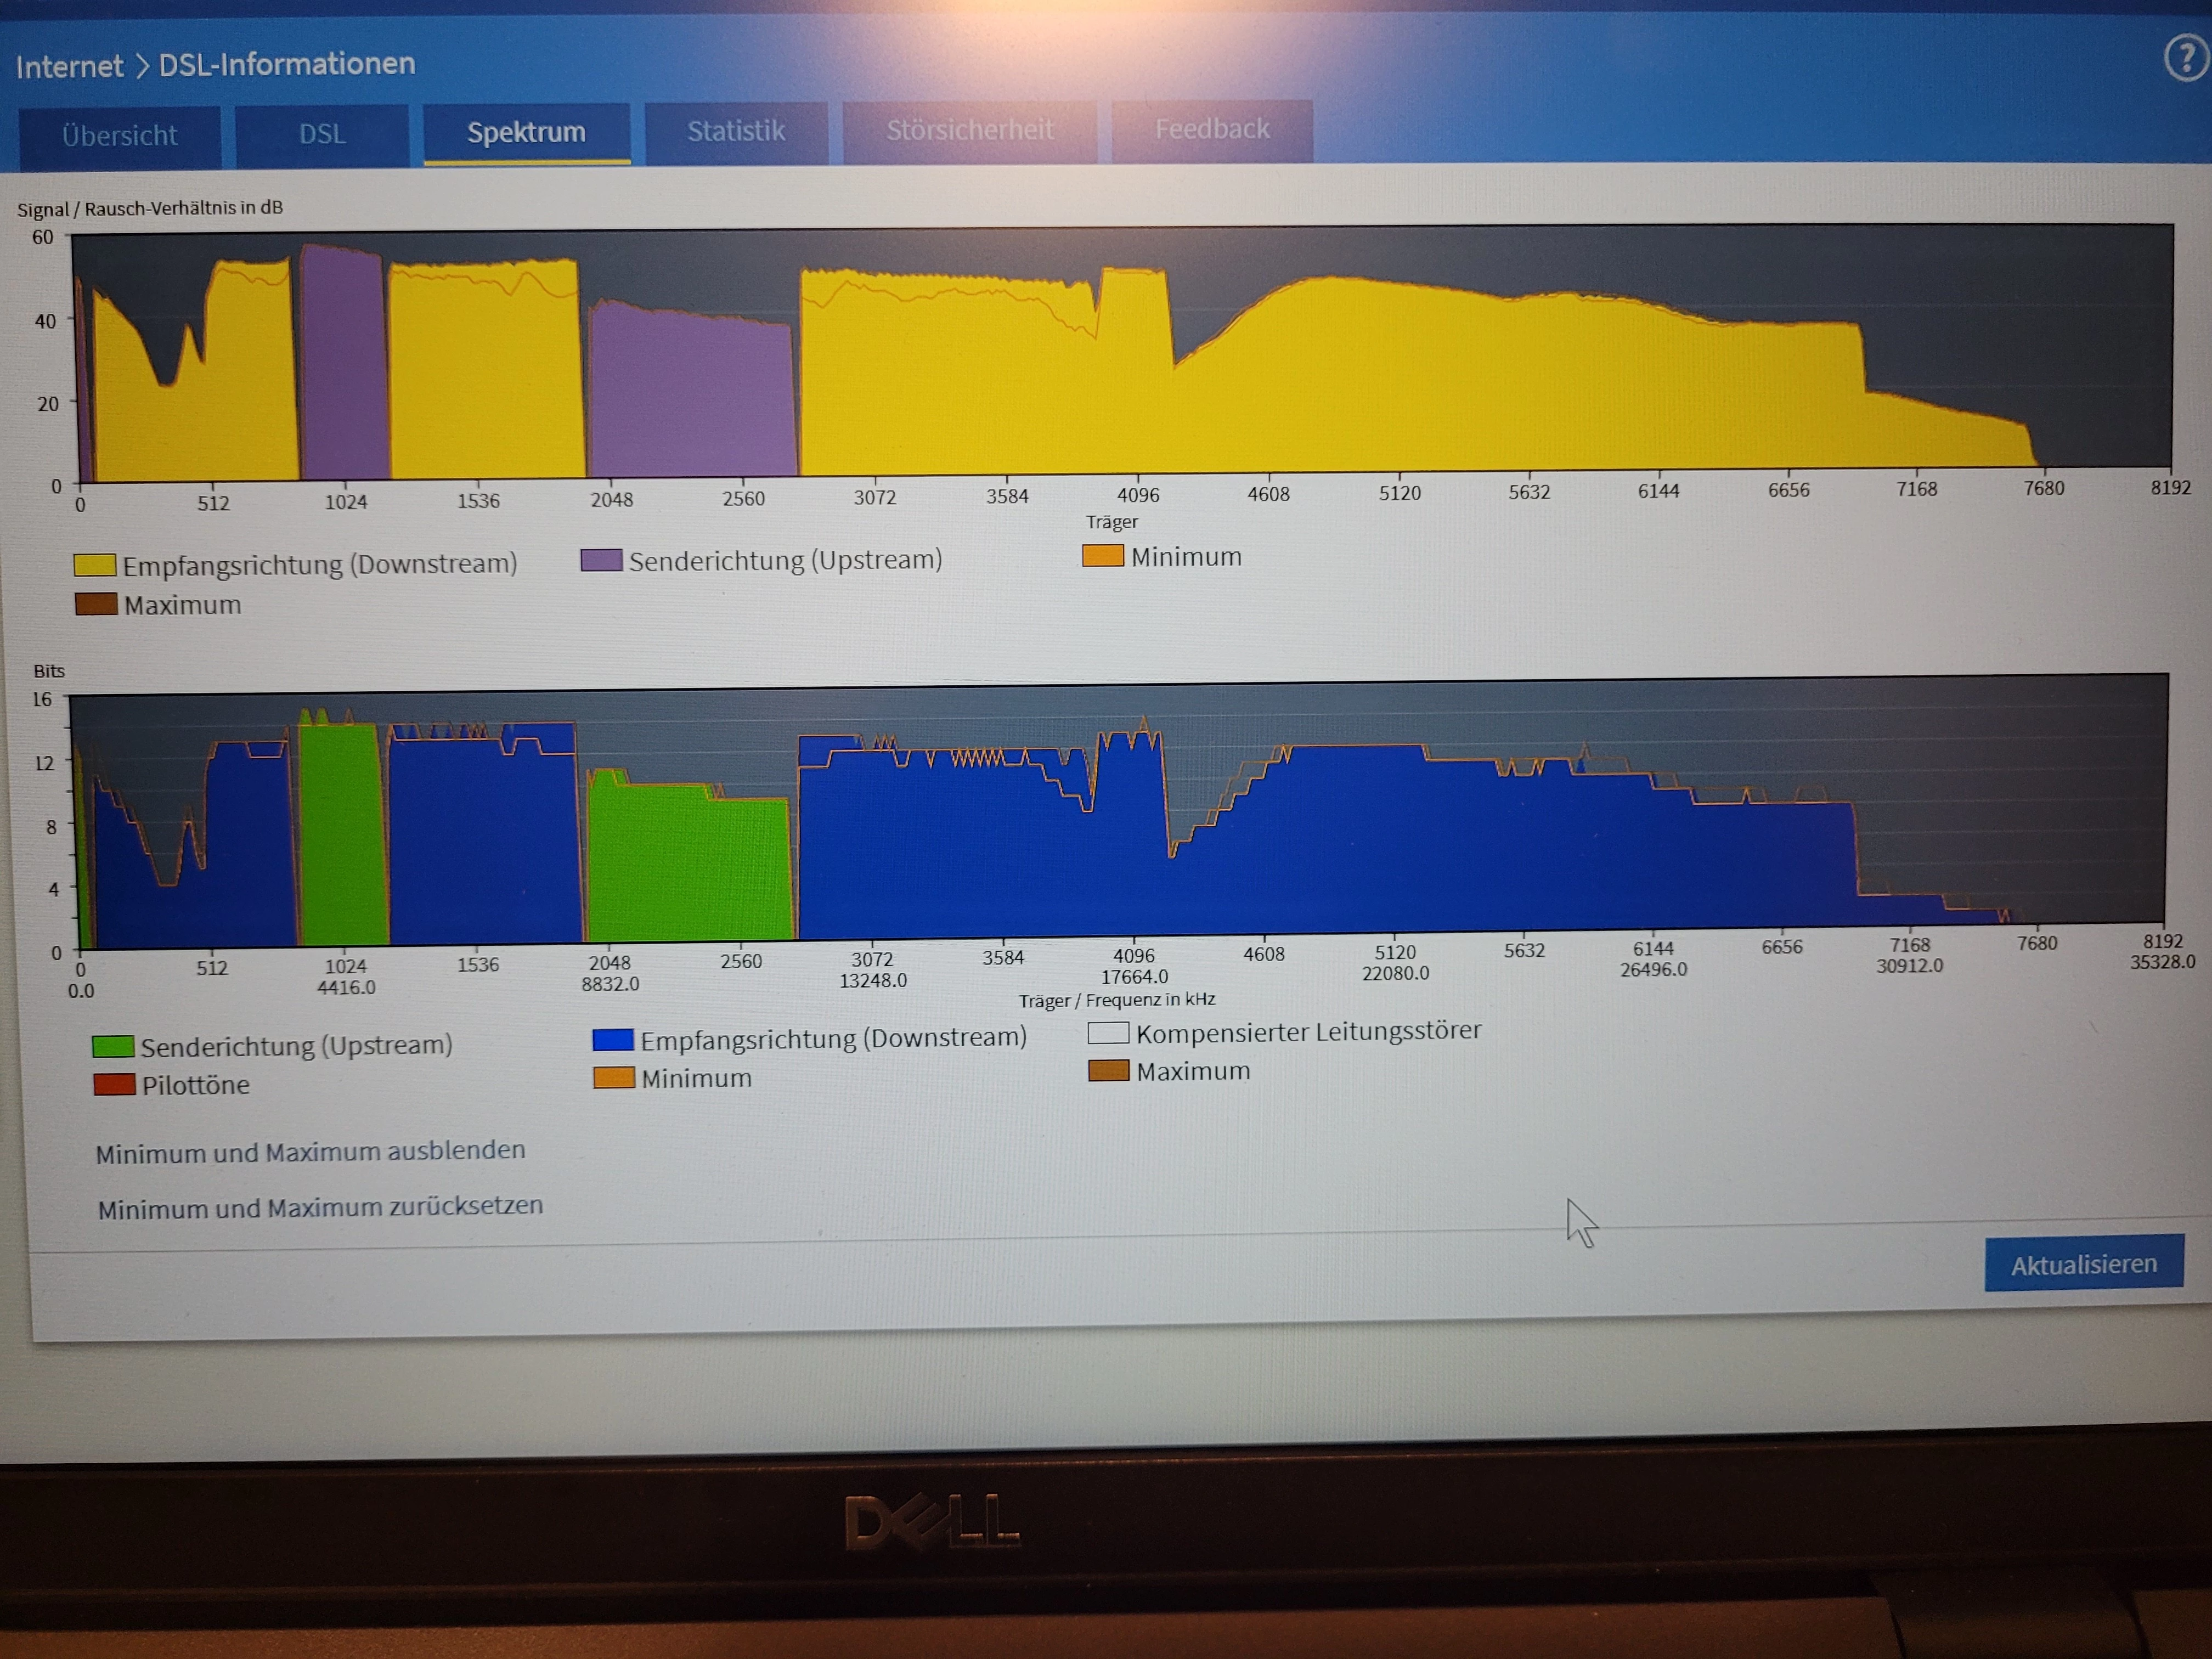This screenshot has width=2212, height=1659.
Task: Click Minimum und Maximum ausblenden link
Action: click(x=310, y=1152)
